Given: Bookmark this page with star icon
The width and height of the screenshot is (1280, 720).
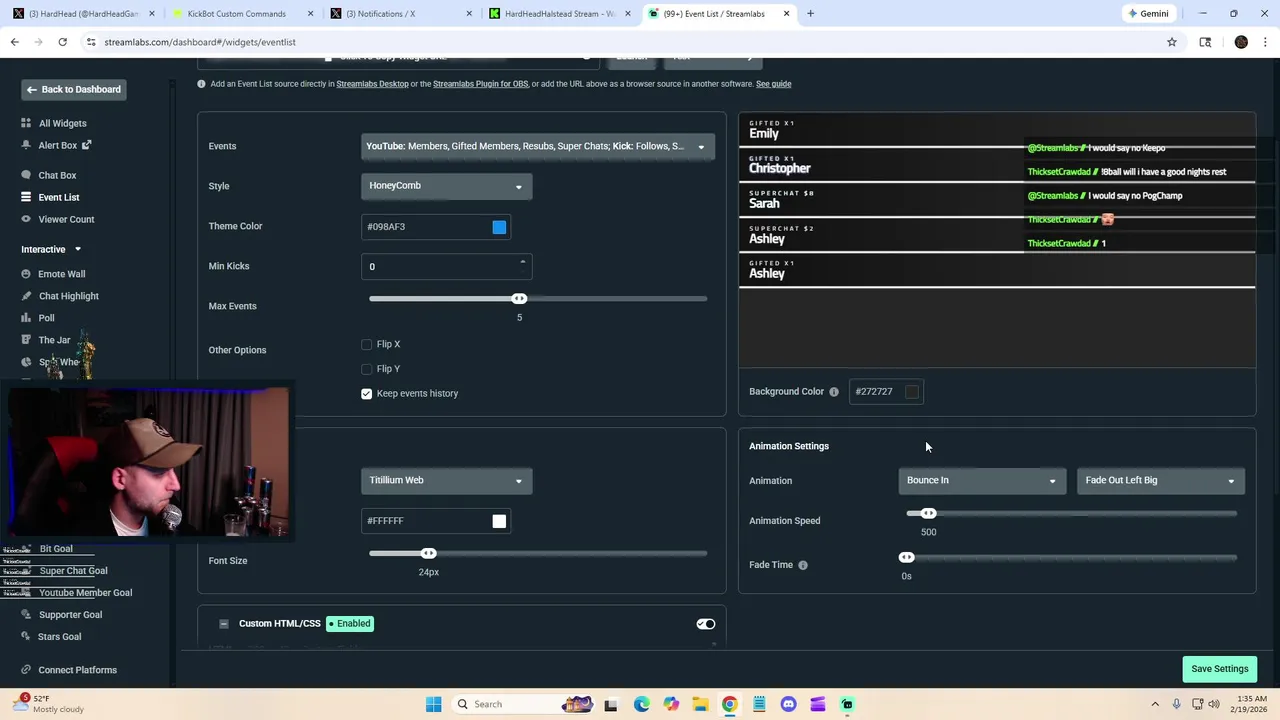Looking at the screenshot, I should point(1172,42).
